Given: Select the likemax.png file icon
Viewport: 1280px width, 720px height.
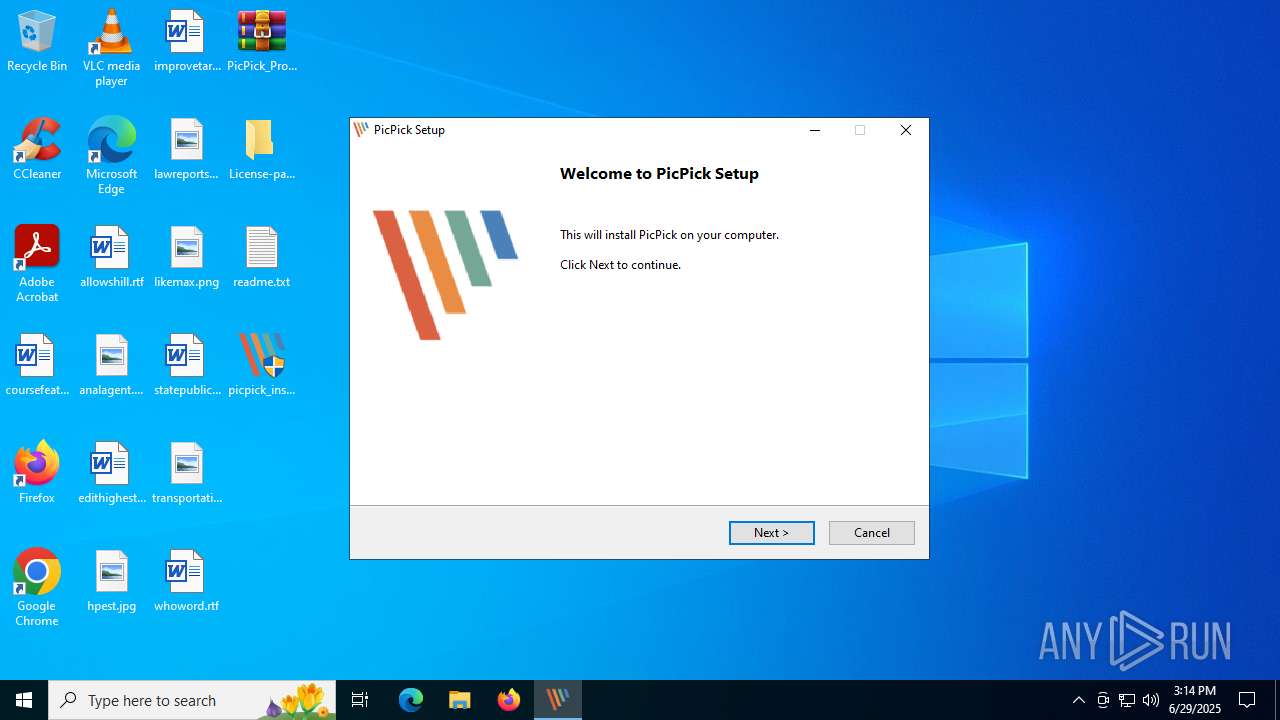Looking at the screenshot, I should (186, 258).
